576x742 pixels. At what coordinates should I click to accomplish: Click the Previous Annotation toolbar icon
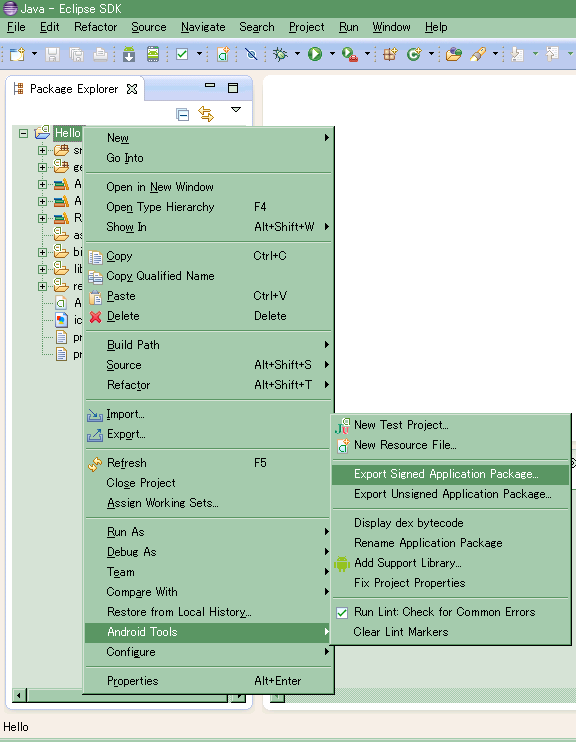[x=552, y=54]
